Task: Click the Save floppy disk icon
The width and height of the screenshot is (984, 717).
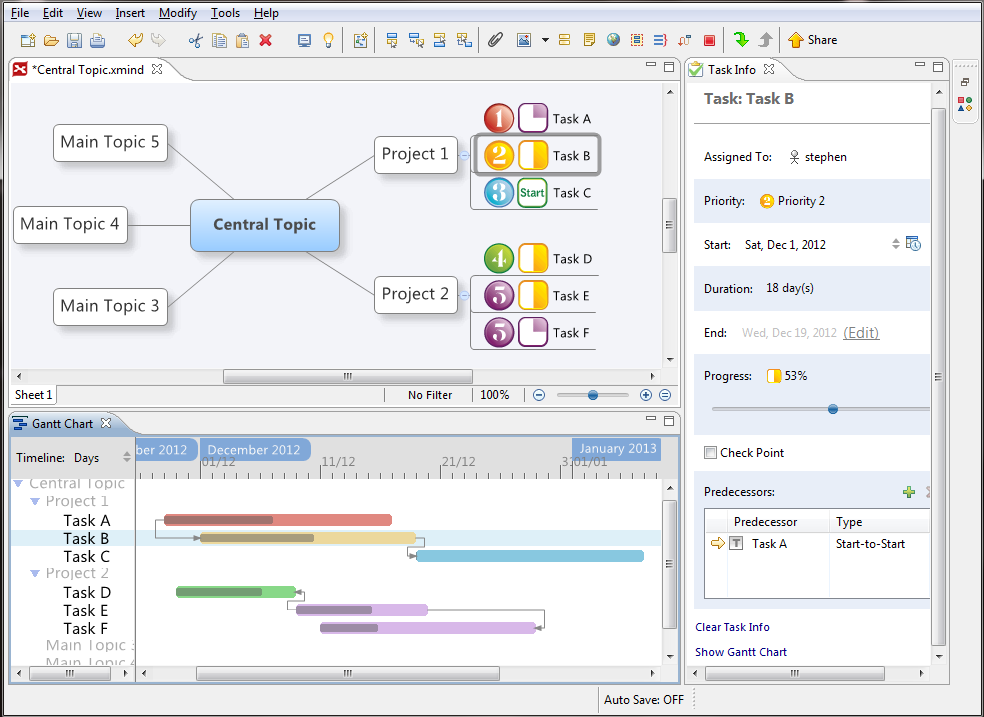Action: coord(74,40)
